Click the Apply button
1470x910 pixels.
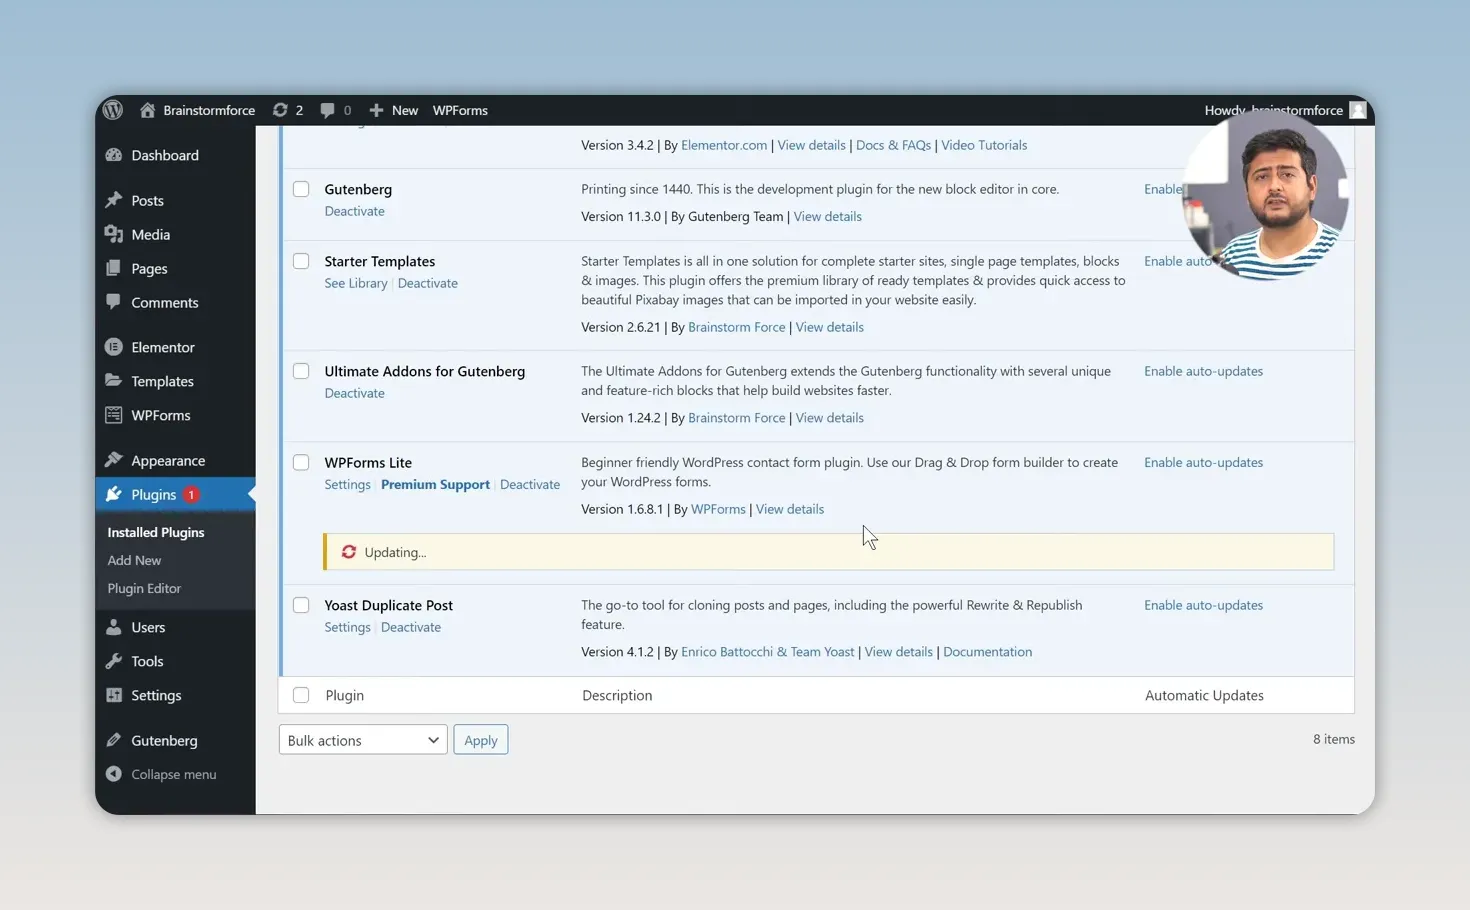pyautogui.click(x=481, y=740)
